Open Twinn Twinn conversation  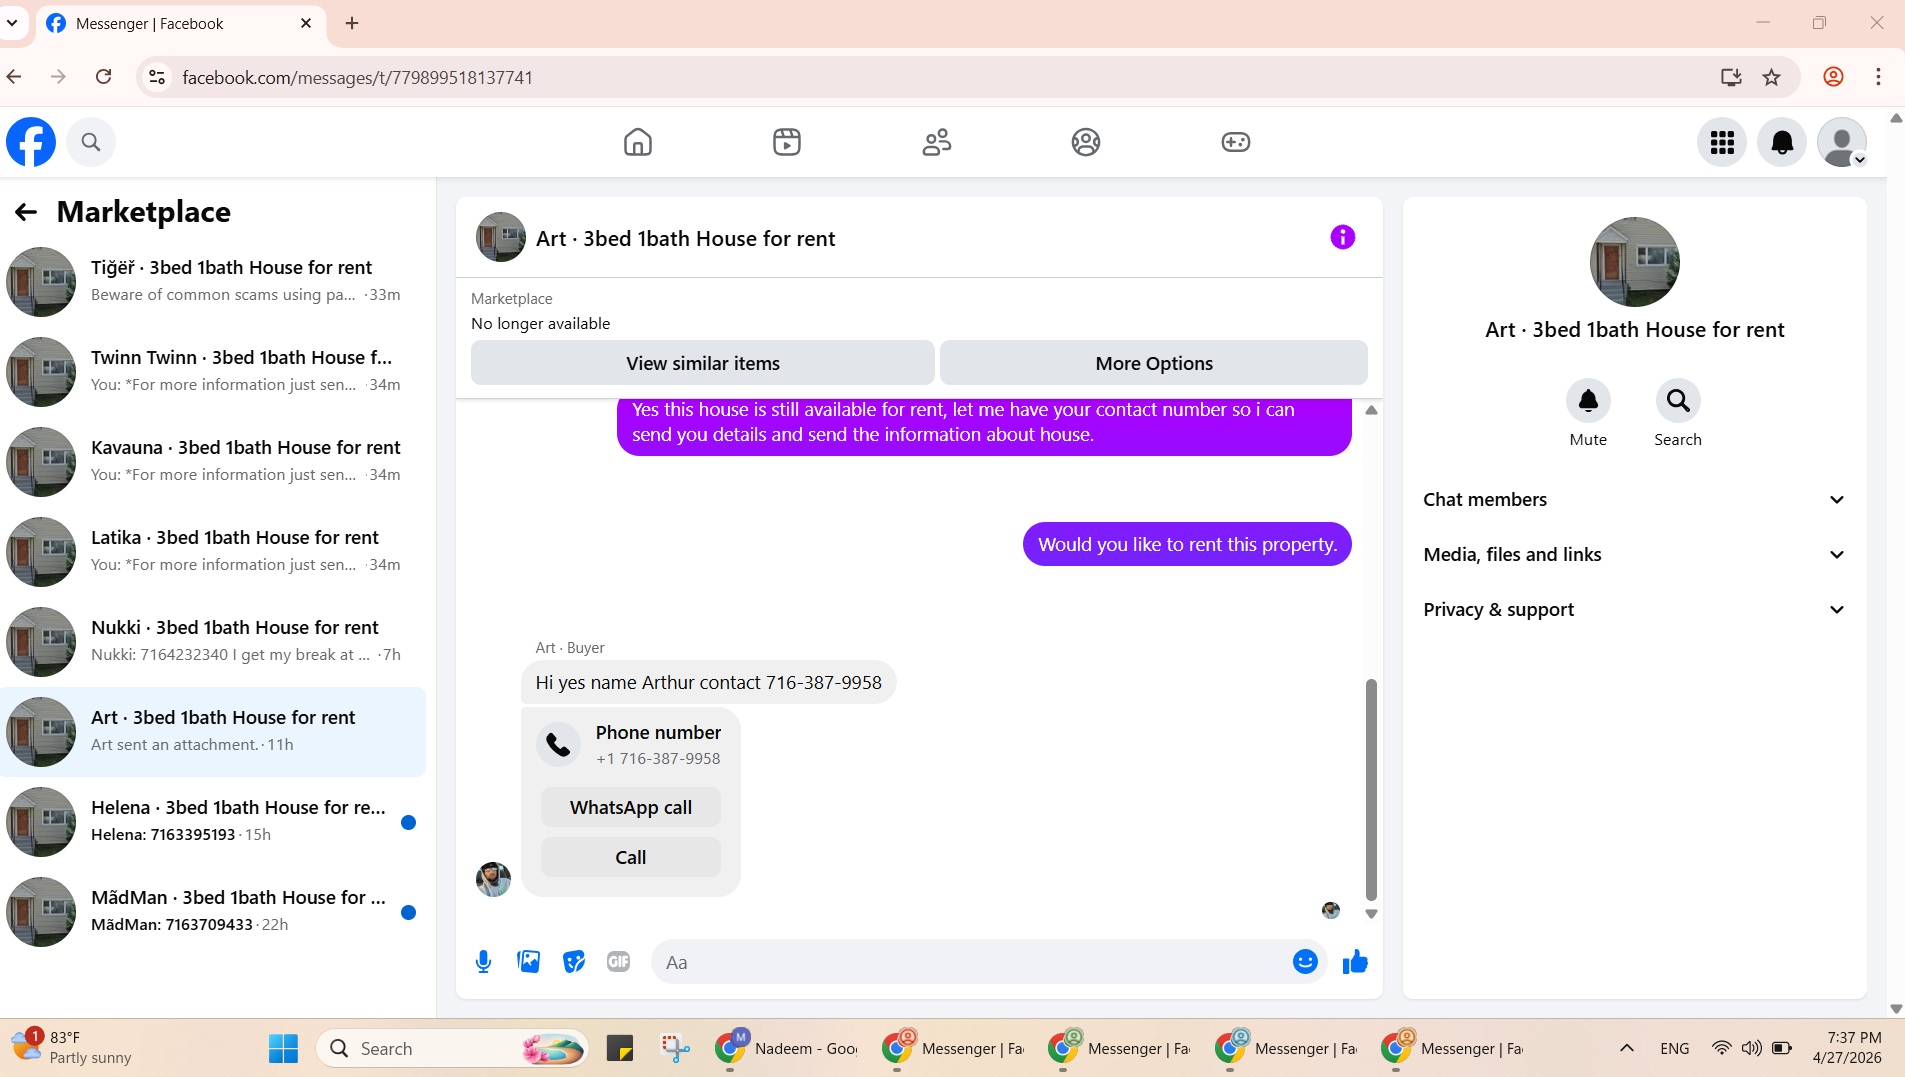point(213,372)
